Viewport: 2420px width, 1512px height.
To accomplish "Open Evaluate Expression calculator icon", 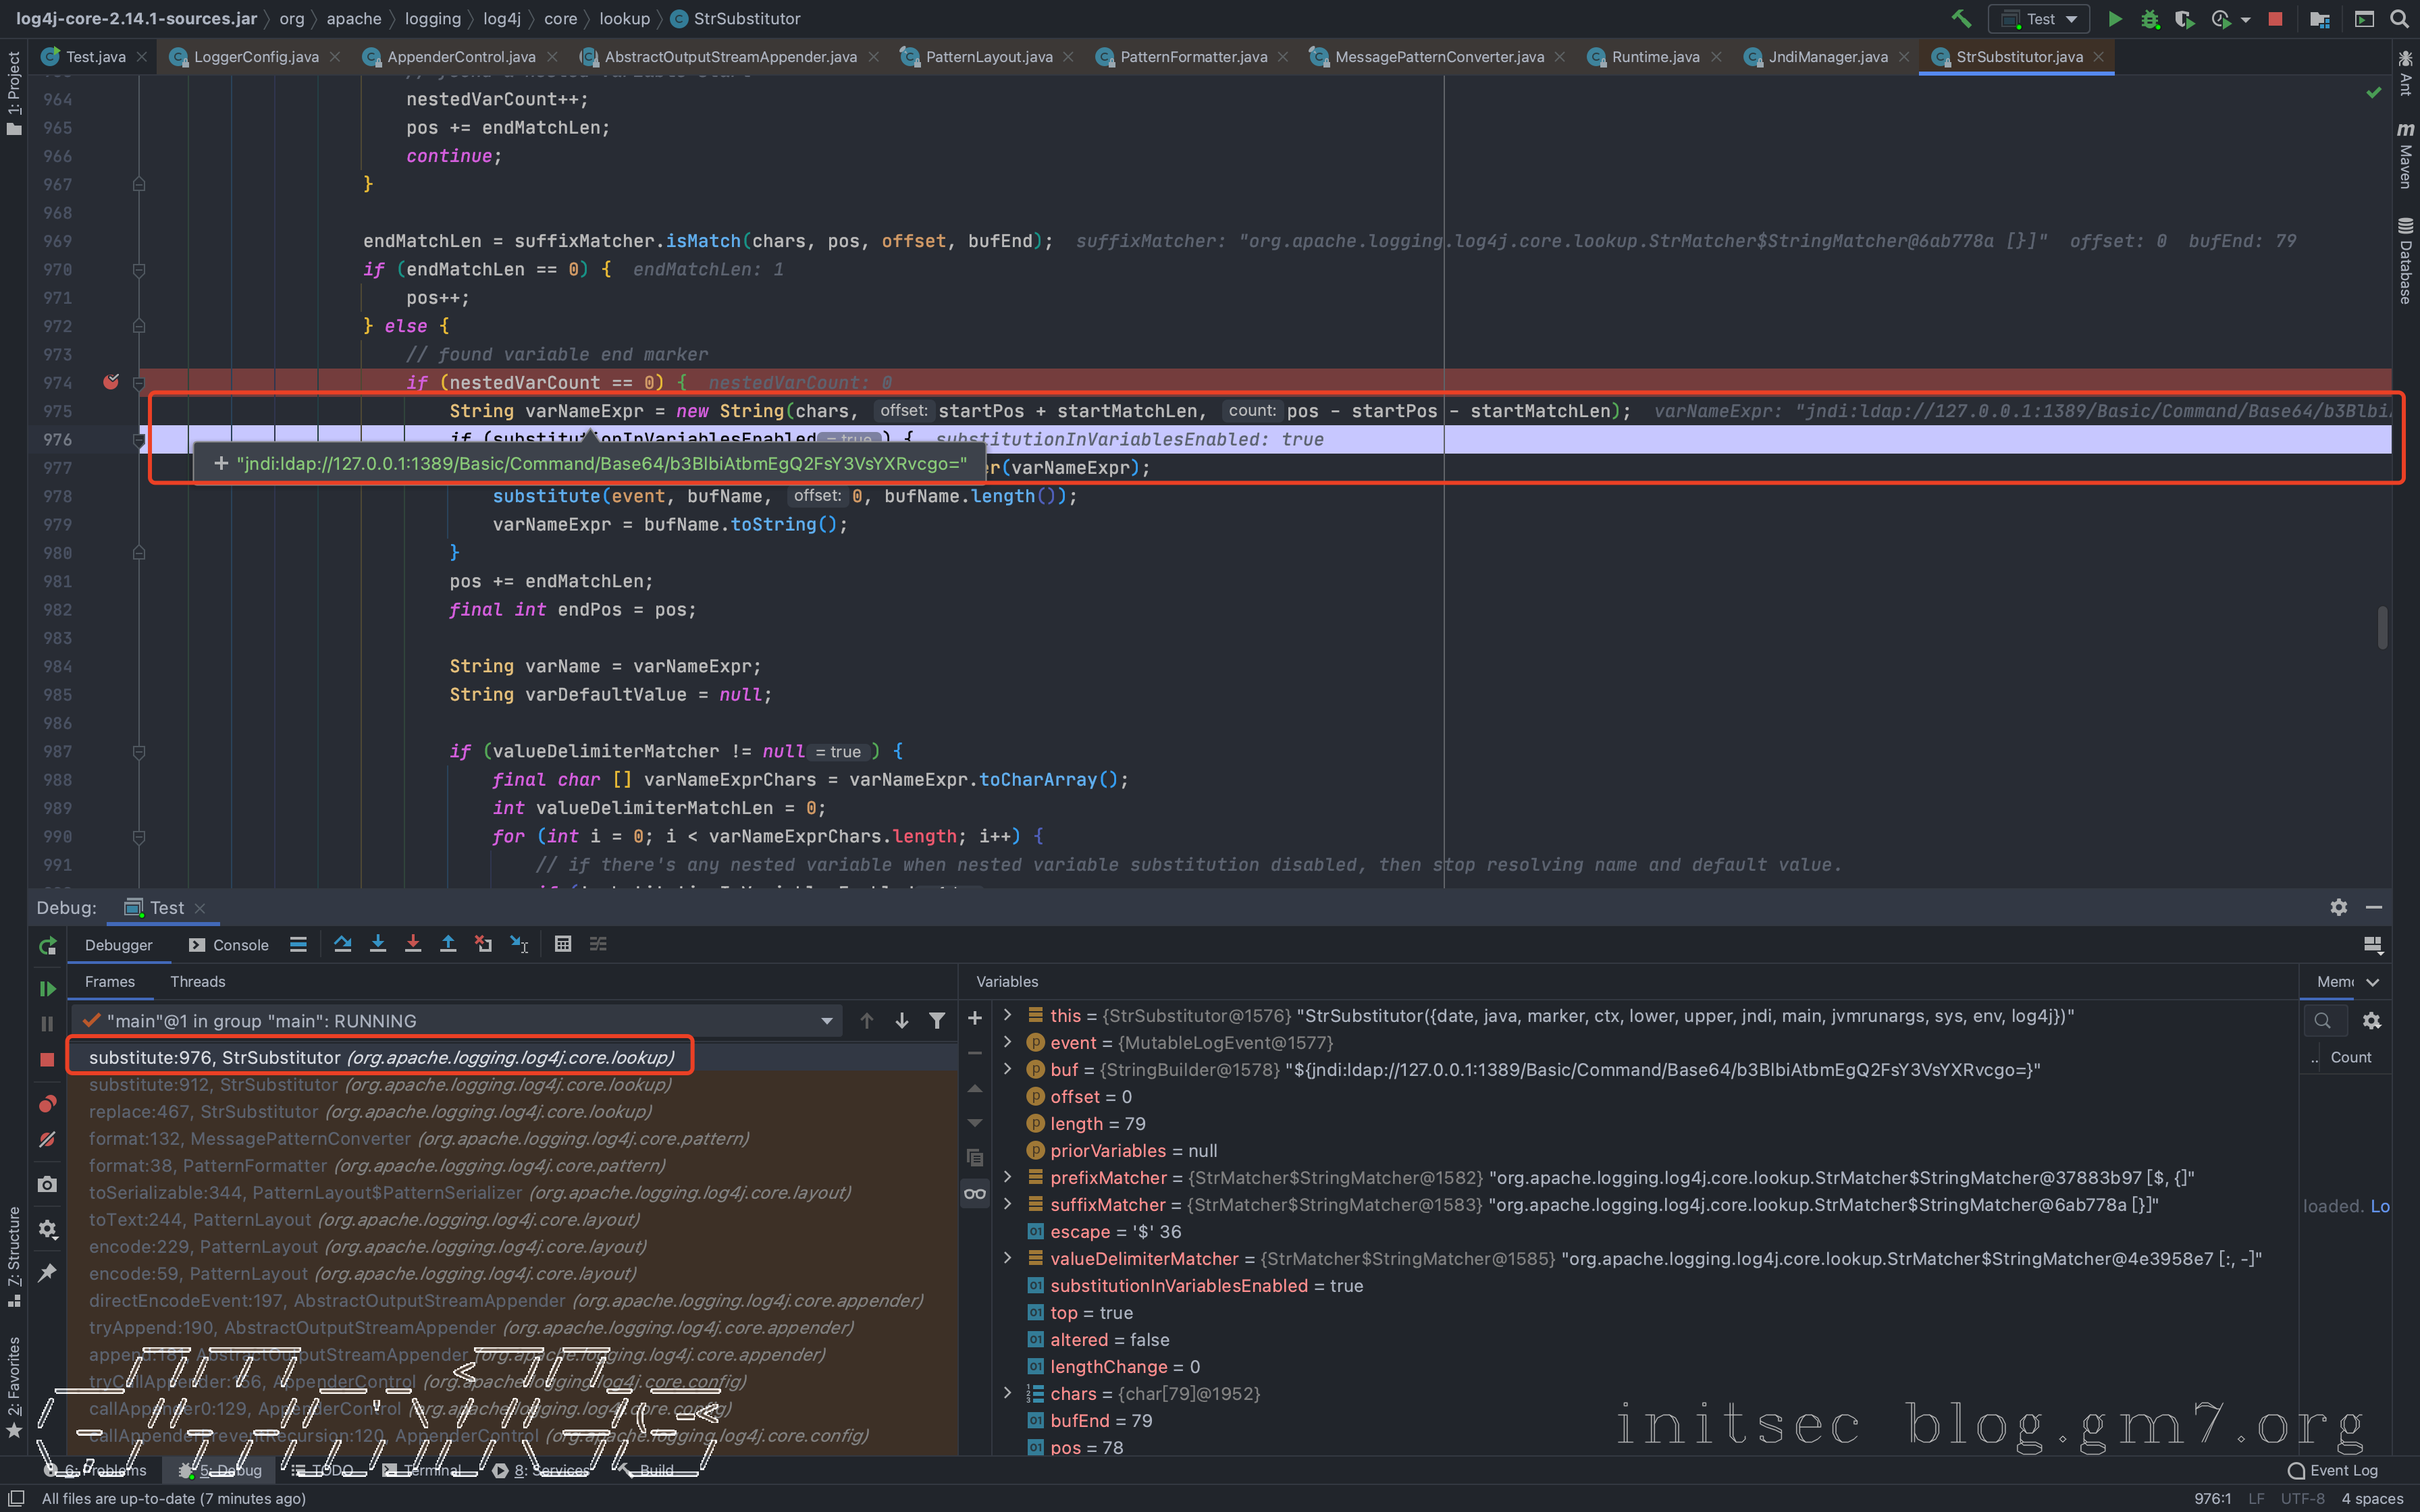I will coord(563,944).
